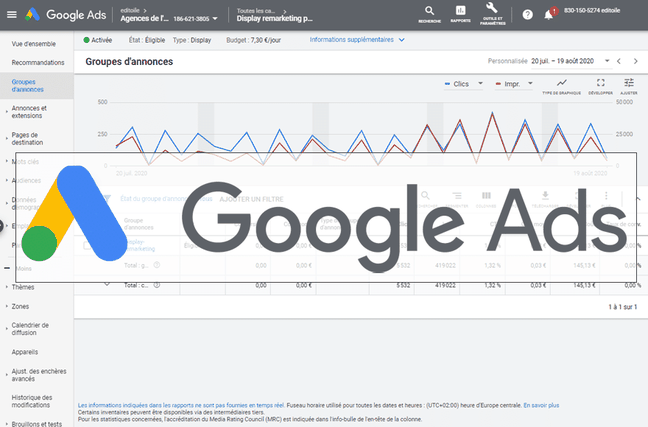This screenshot has height=427, width=648.
Task: Click the Télécharger download icon
Action: click(545, 198)
